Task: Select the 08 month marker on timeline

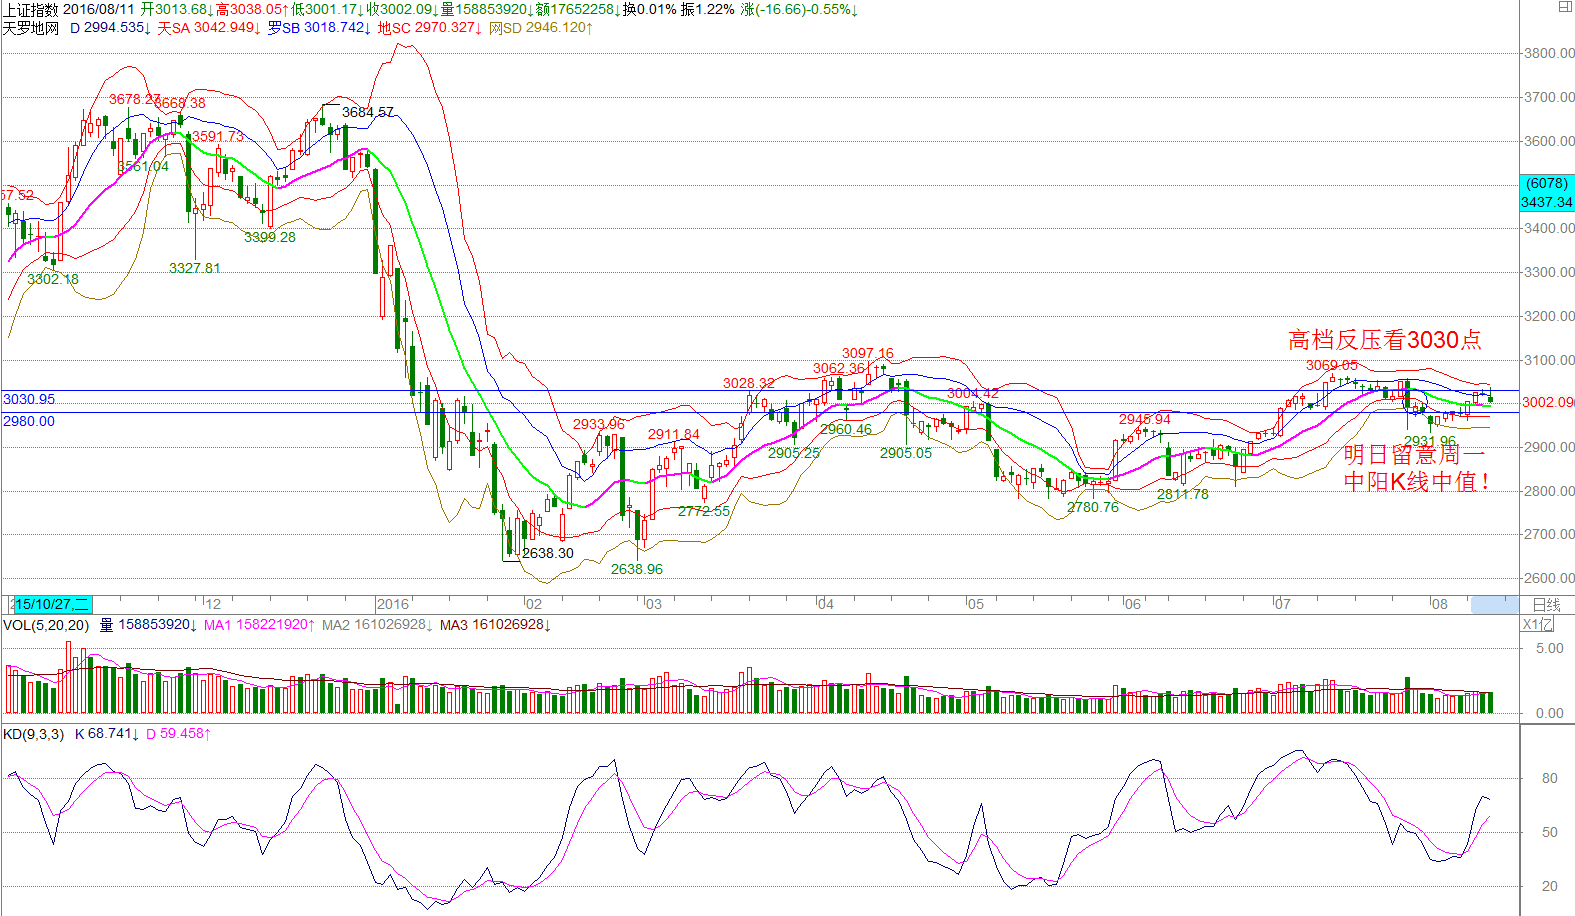Action: pyautogui.click(x=1439, y=604)
